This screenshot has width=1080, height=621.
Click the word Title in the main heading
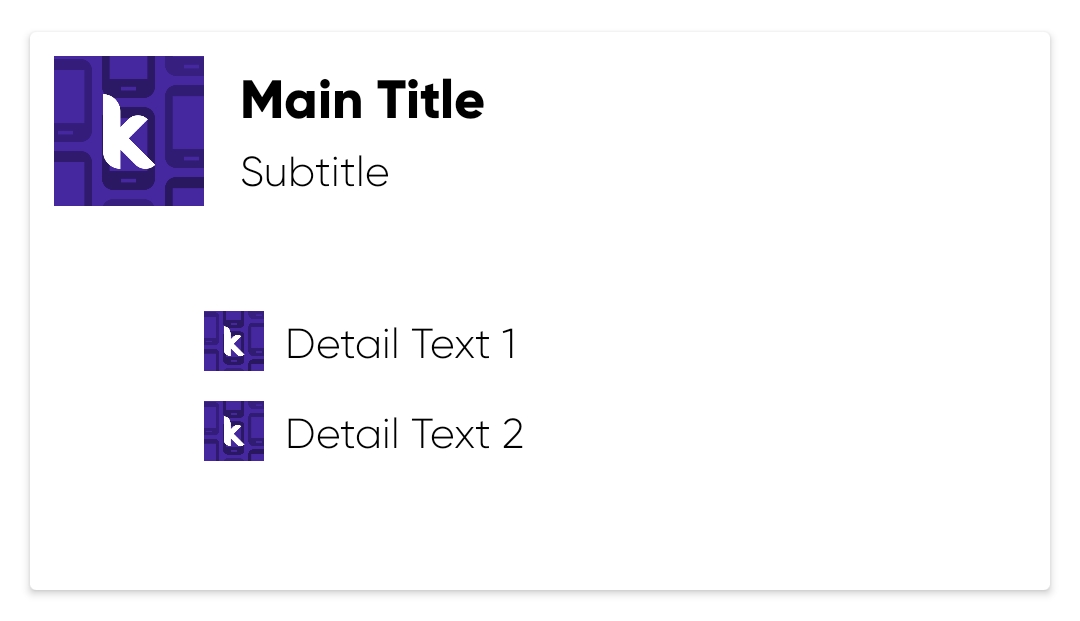pyautogui.click(x=431, y=100)
